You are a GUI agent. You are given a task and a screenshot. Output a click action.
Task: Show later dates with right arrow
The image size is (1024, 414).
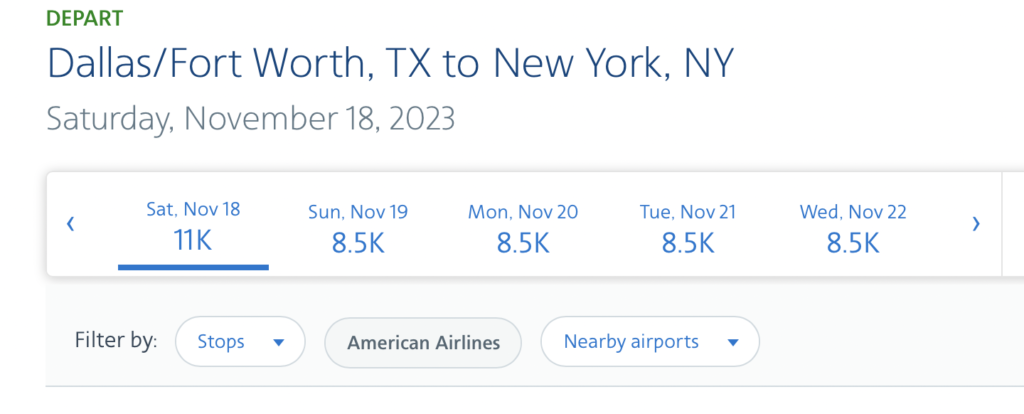click(x=976, y=225)
